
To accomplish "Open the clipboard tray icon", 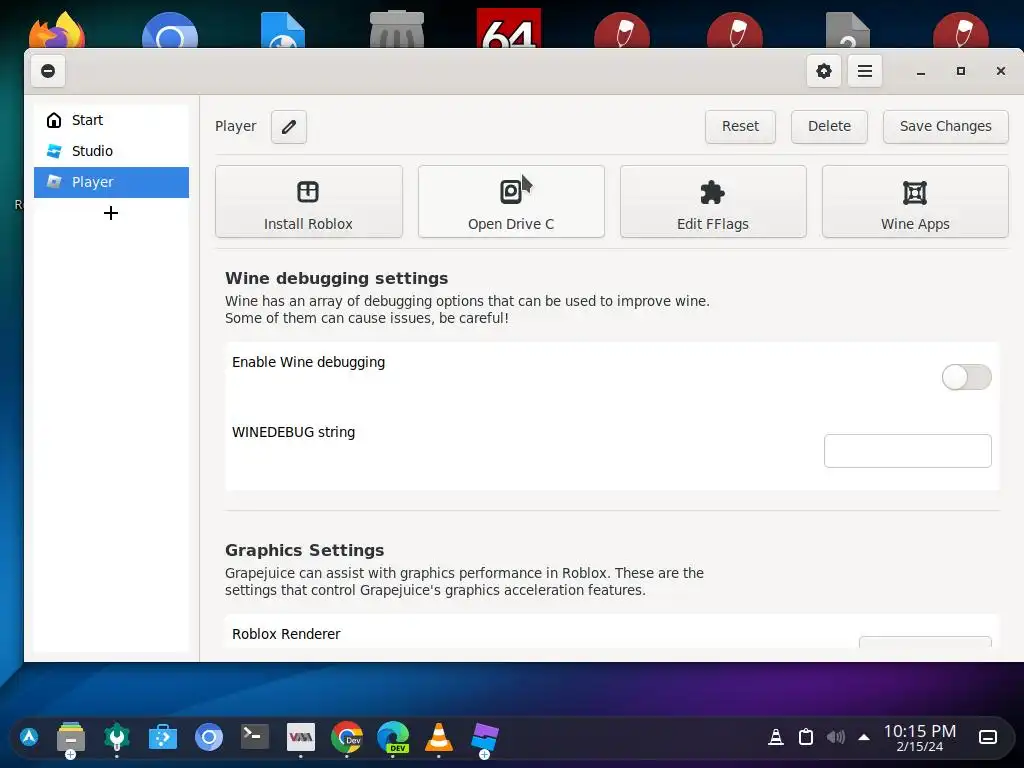I will coord(806,737).
